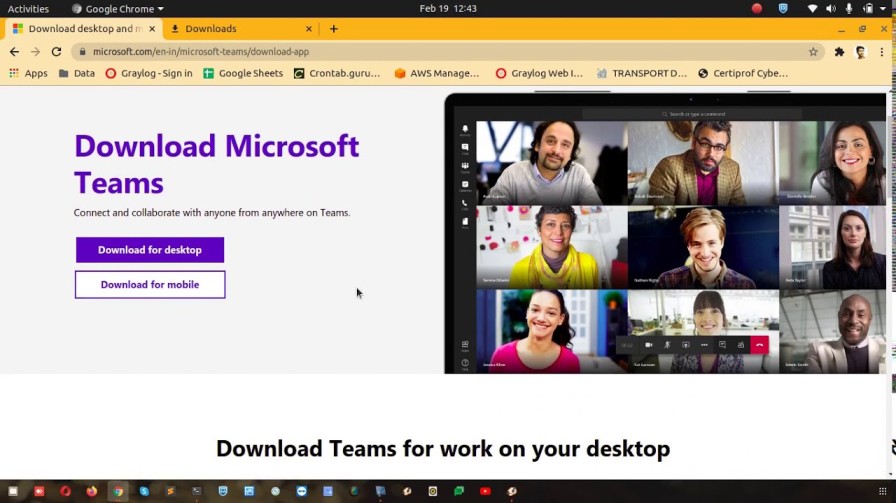
Task: Click the red recording indicator in top bar
Action: click(x=757, y=9)
